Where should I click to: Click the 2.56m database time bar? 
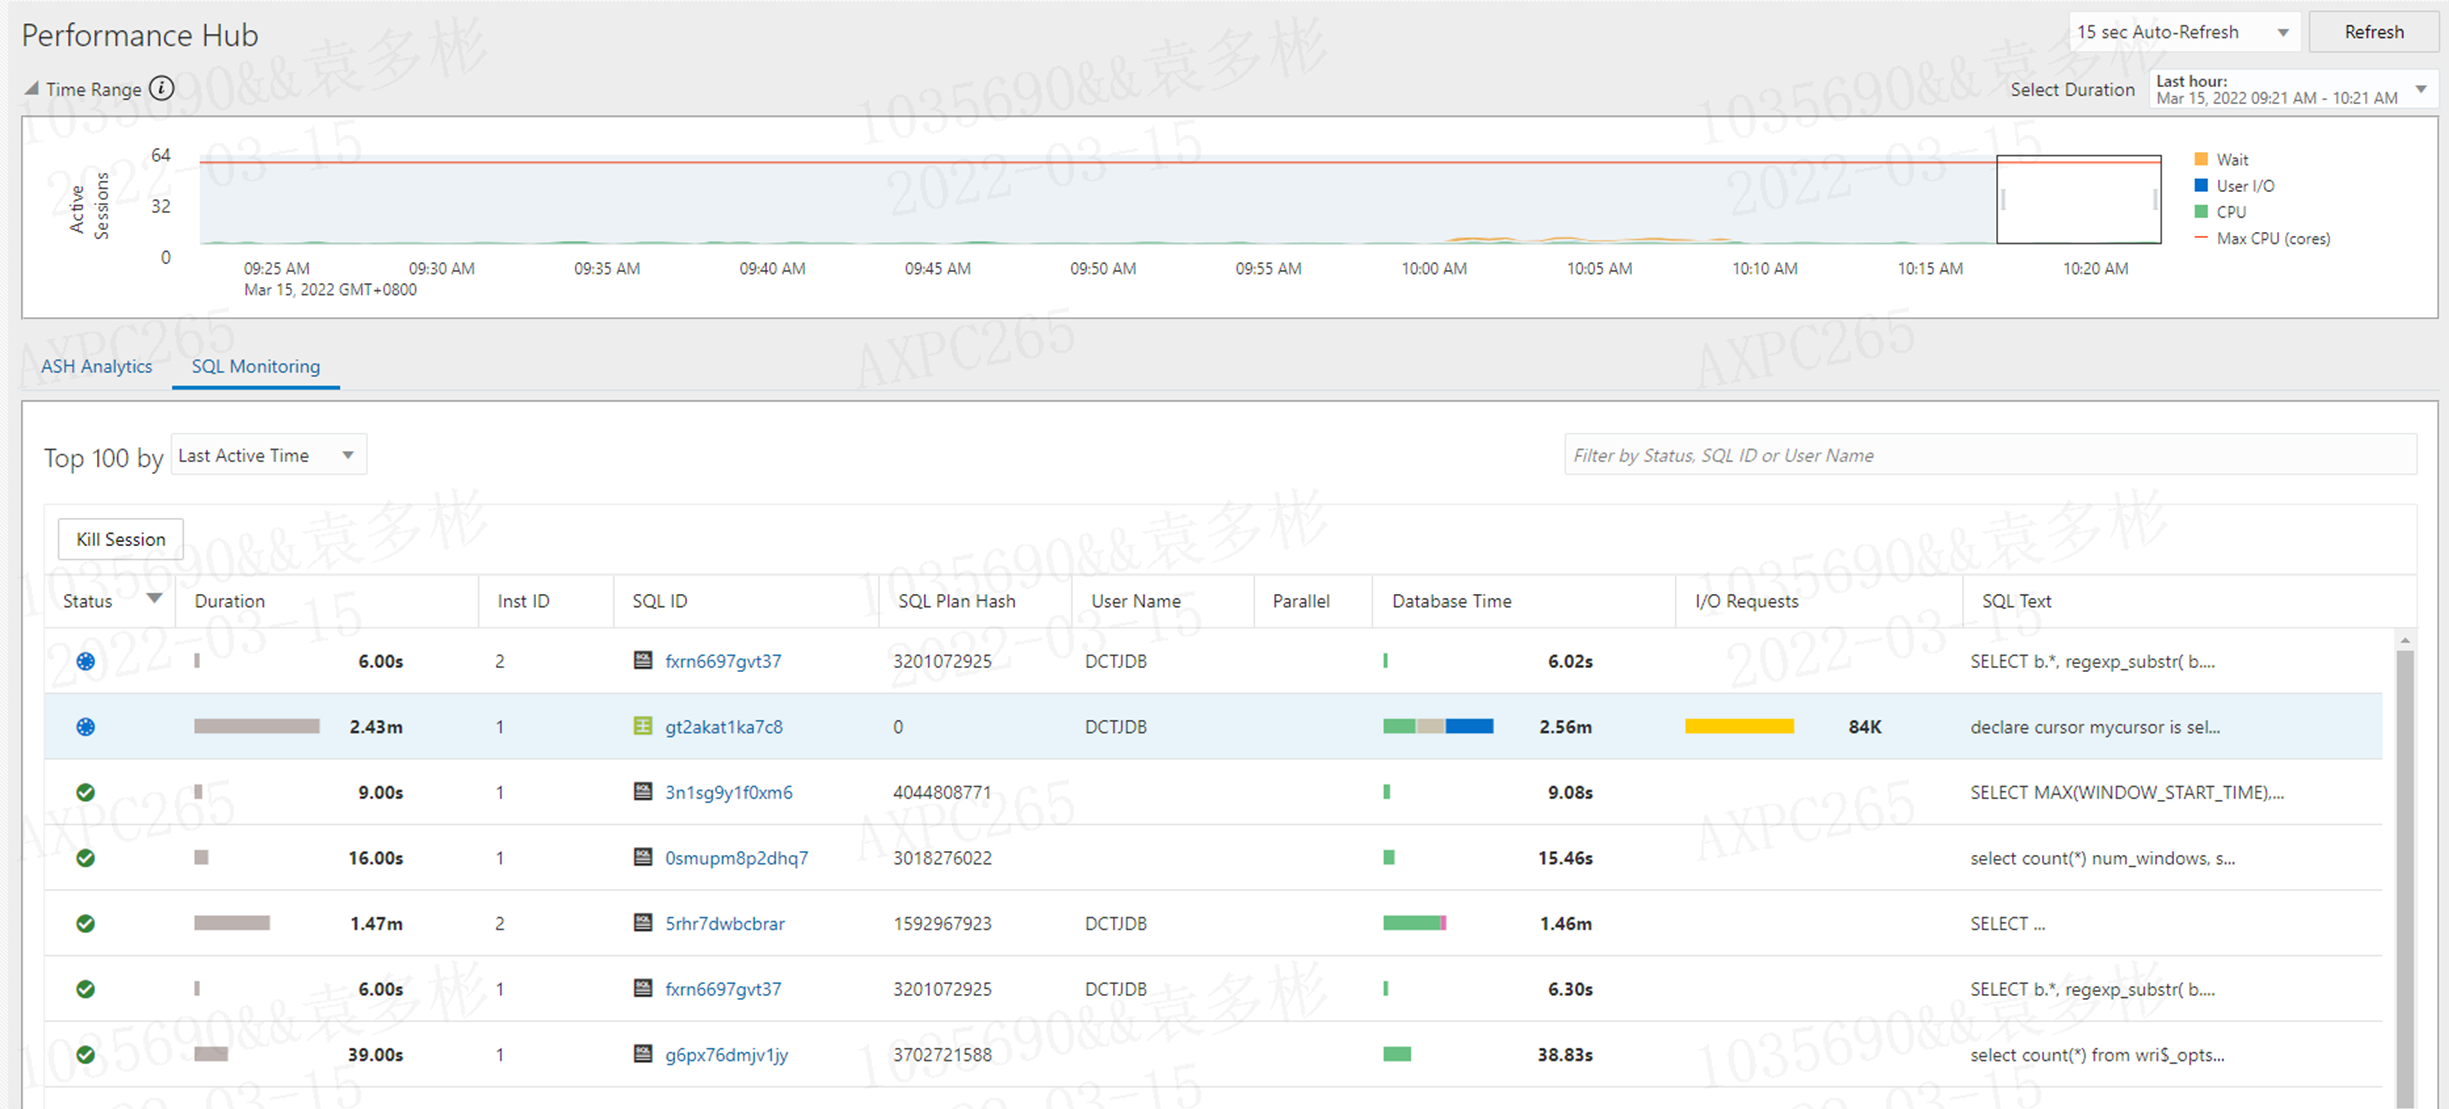(1438, 726)
